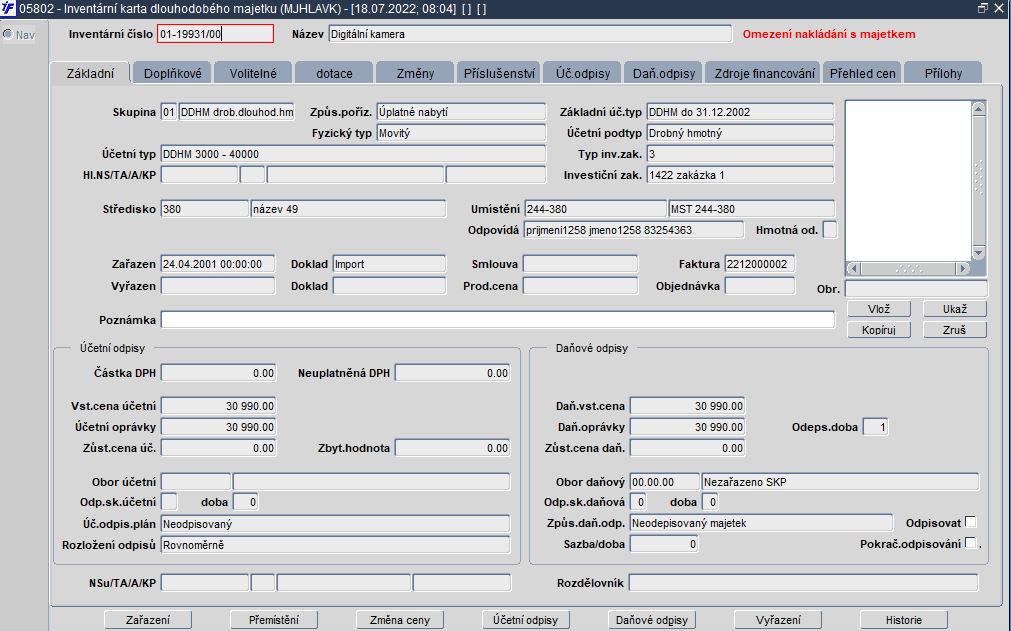Click the Název field with Digitální kamera

point(530,34)
